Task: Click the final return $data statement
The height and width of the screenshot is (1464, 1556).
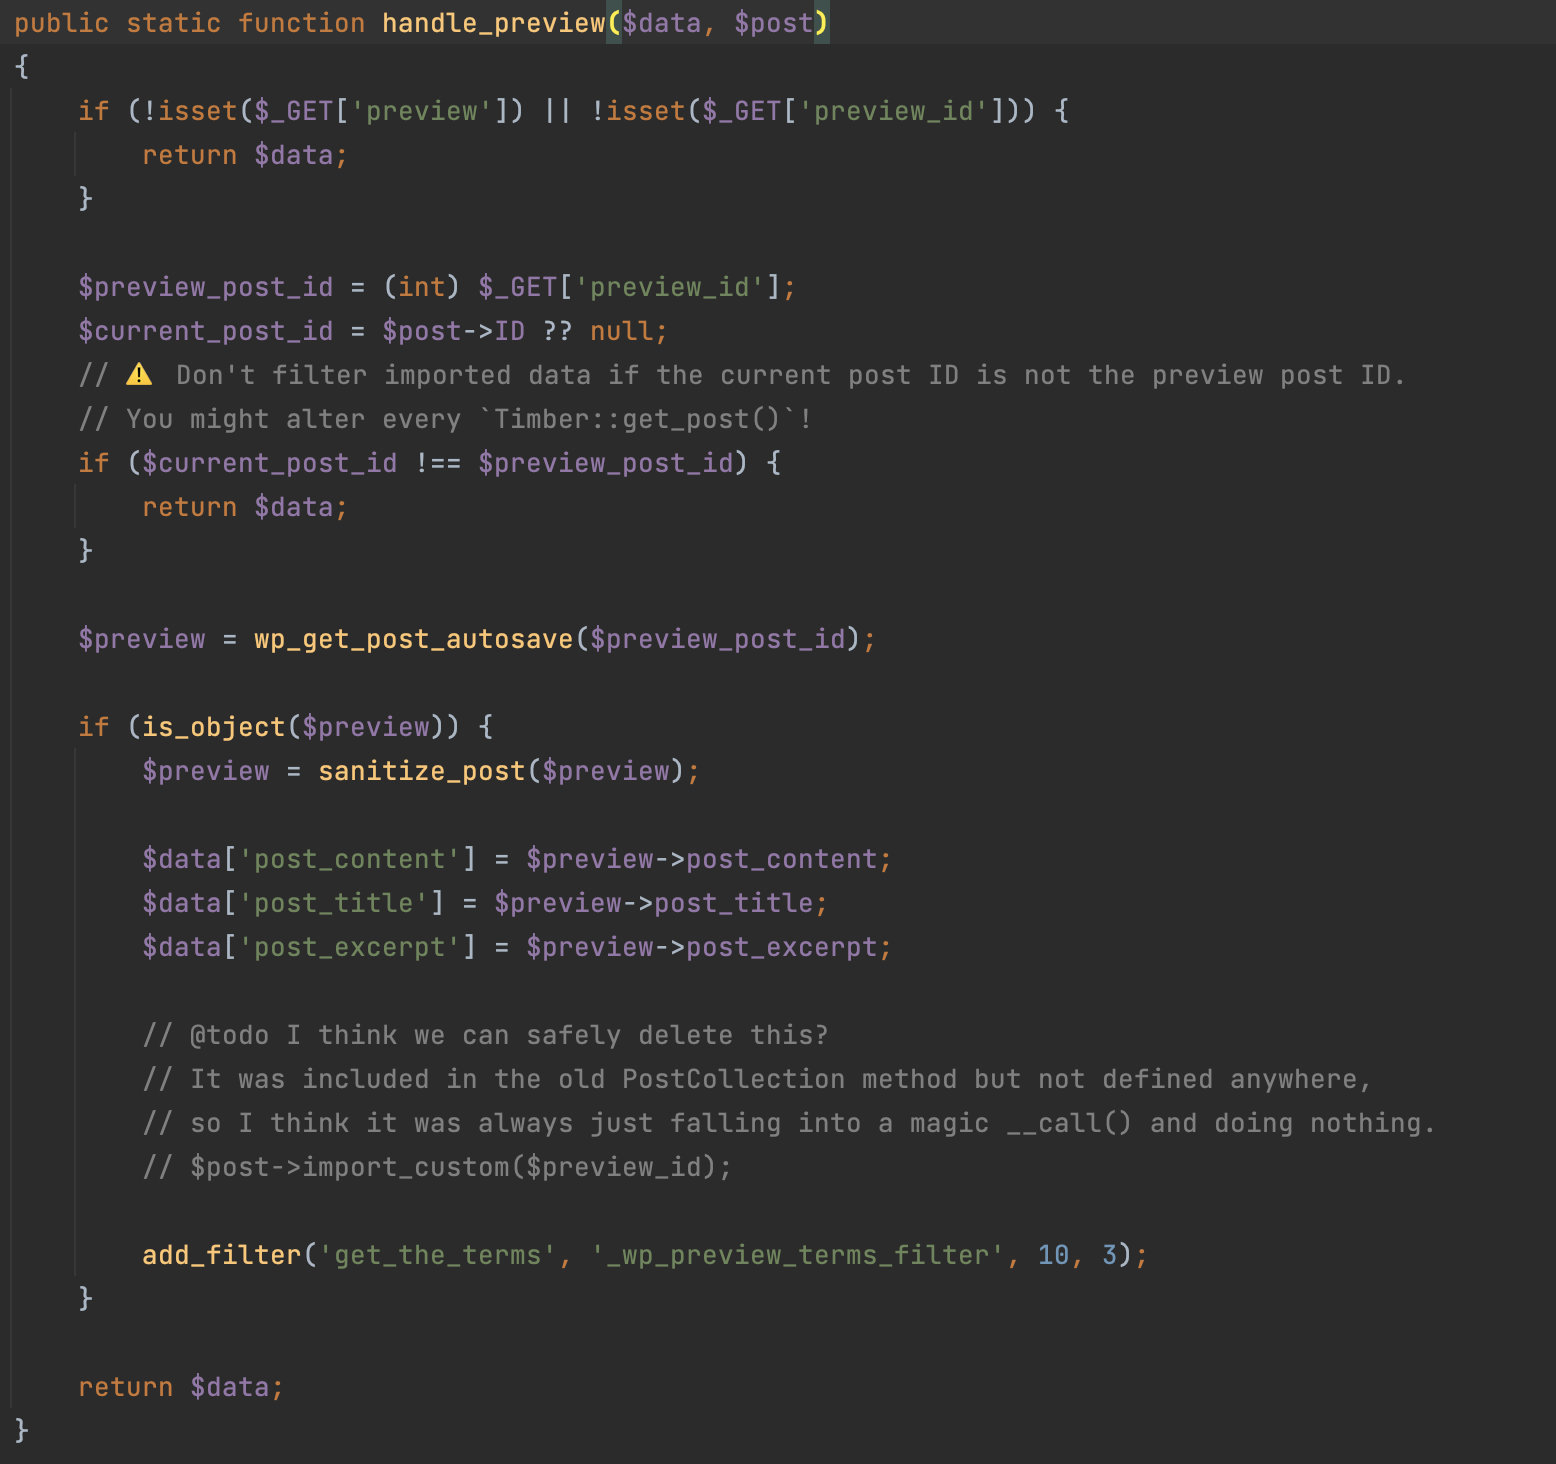Action: pyautogui.click(x=182, y=1387)
